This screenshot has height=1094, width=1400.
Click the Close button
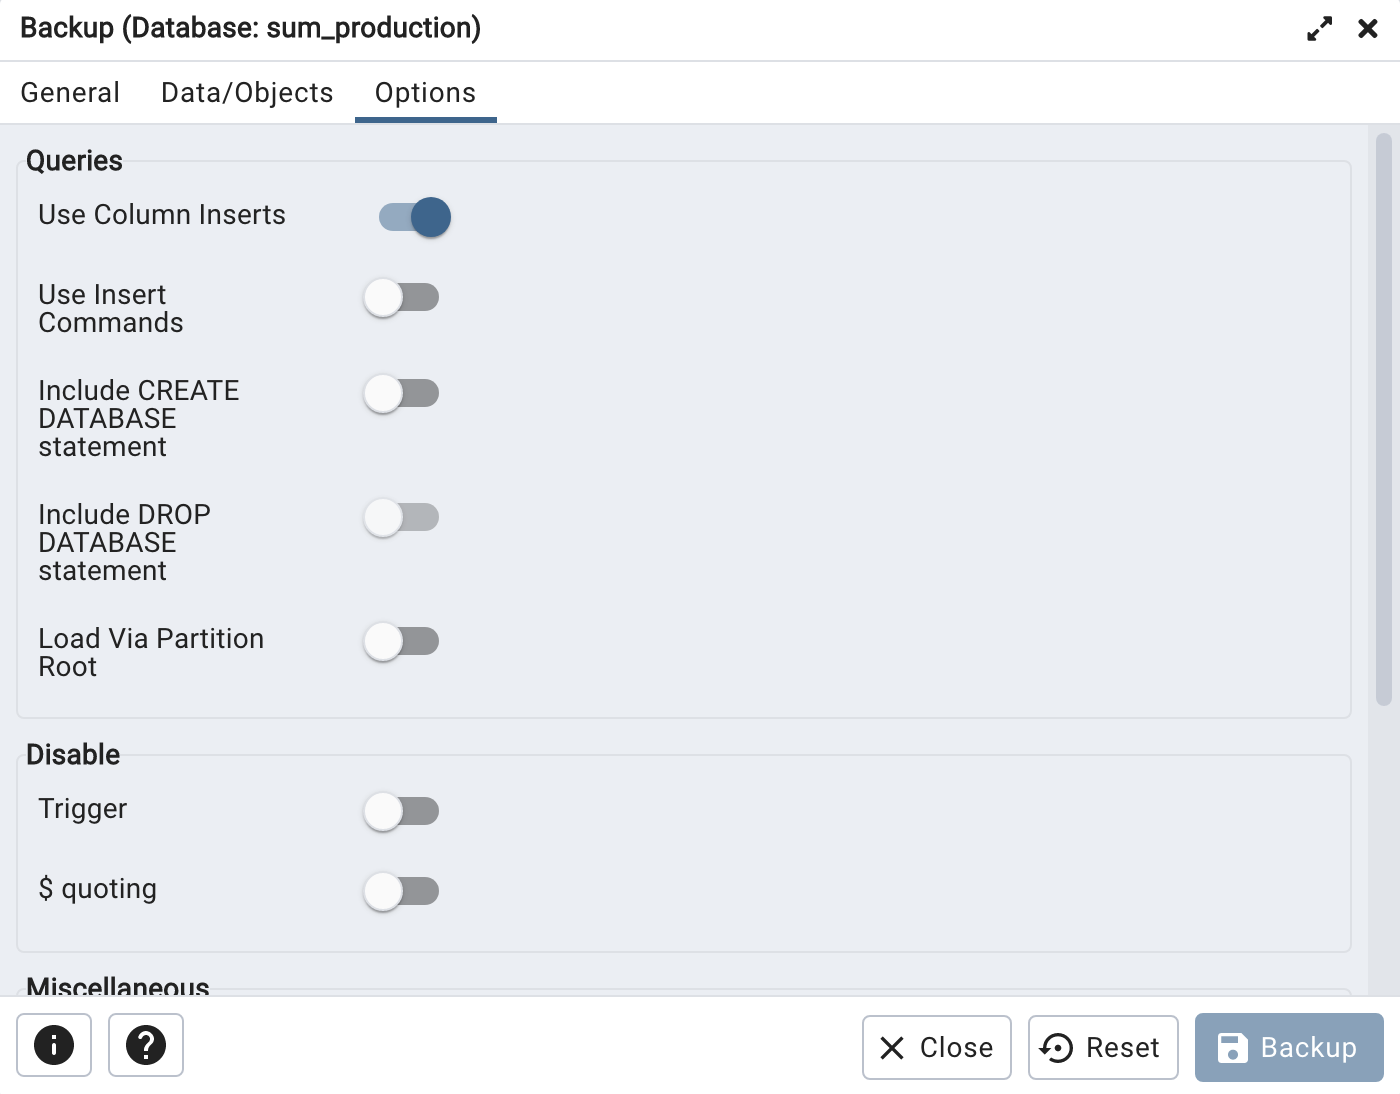(x=937, y=1047)
